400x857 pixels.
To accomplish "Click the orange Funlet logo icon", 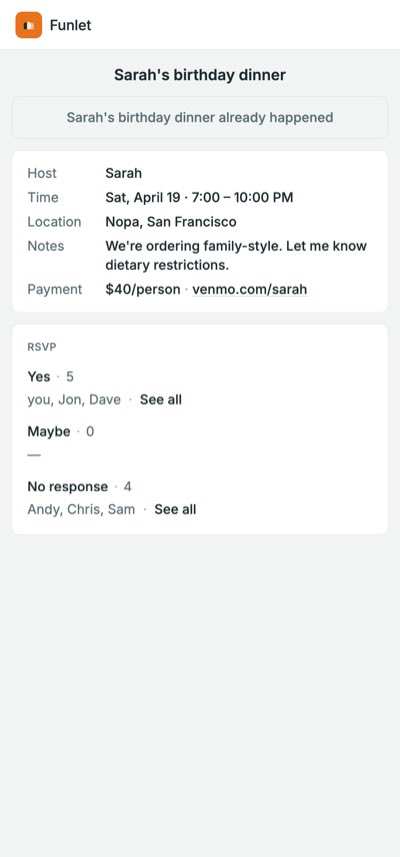I will click(x=28, y=25).
